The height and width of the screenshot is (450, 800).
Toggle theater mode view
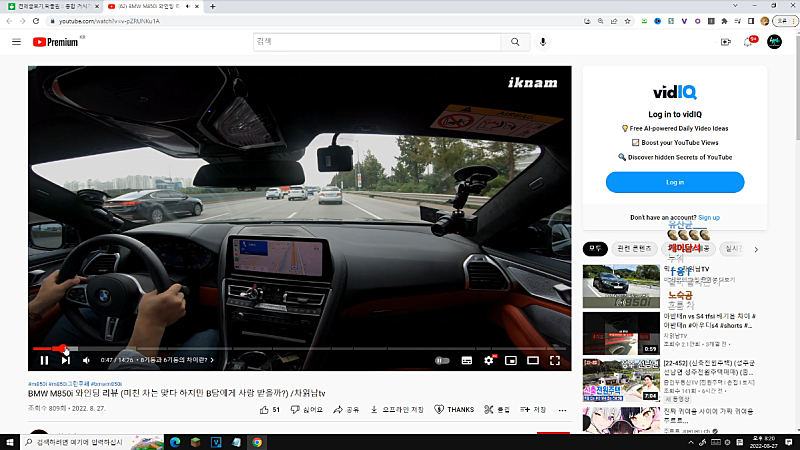coord(533,360)
